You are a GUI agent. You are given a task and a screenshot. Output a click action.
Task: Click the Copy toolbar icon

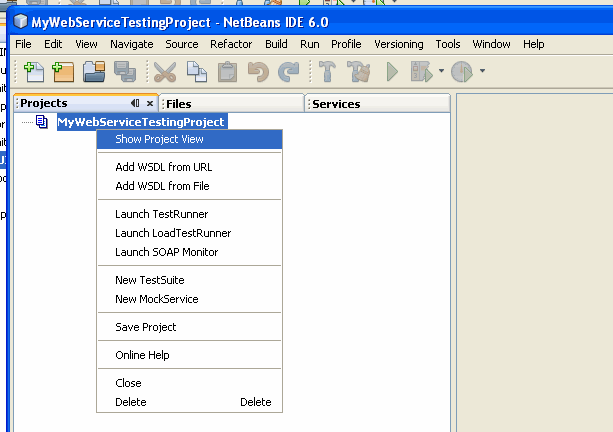[x=197, y=72]
